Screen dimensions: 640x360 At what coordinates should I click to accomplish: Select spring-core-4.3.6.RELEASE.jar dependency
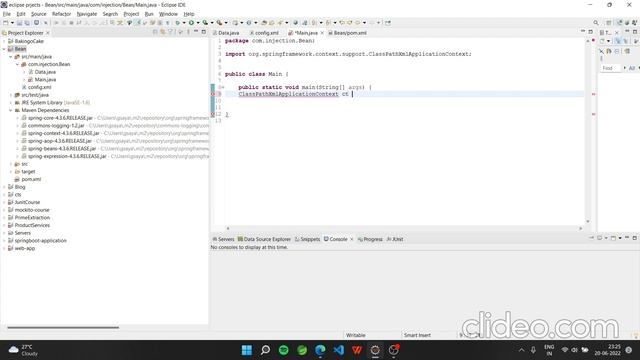(x=57, y=118)
